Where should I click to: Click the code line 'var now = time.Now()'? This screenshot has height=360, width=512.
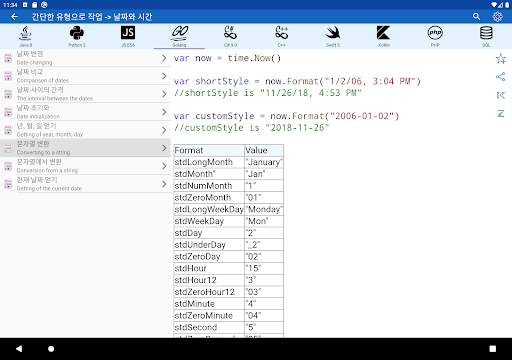coord(227,58)
